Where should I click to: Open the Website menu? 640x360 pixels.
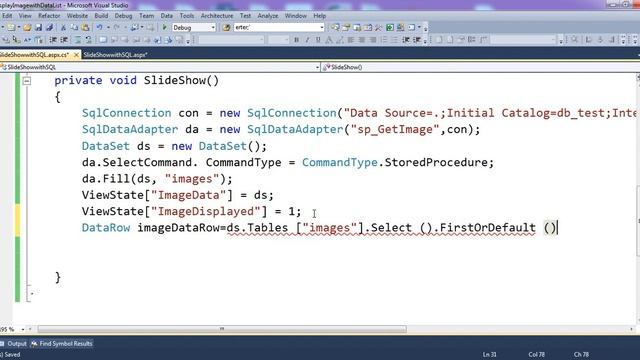pos(77,16)
